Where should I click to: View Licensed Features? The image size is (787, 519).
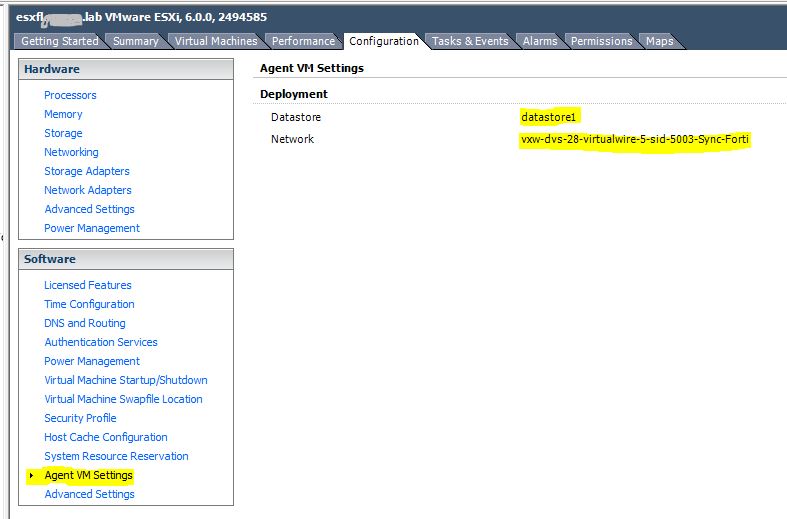pos(88,285)
